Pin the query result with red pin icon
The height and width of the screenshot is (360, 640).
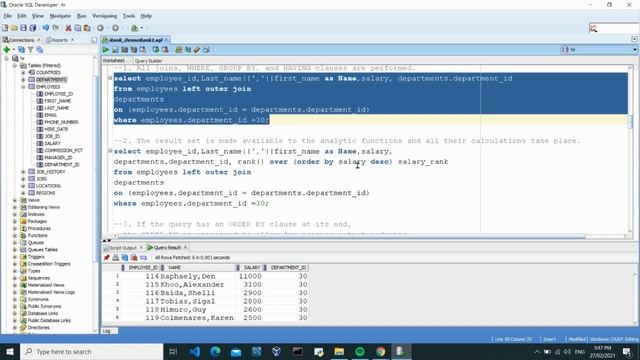click(107, 258)
